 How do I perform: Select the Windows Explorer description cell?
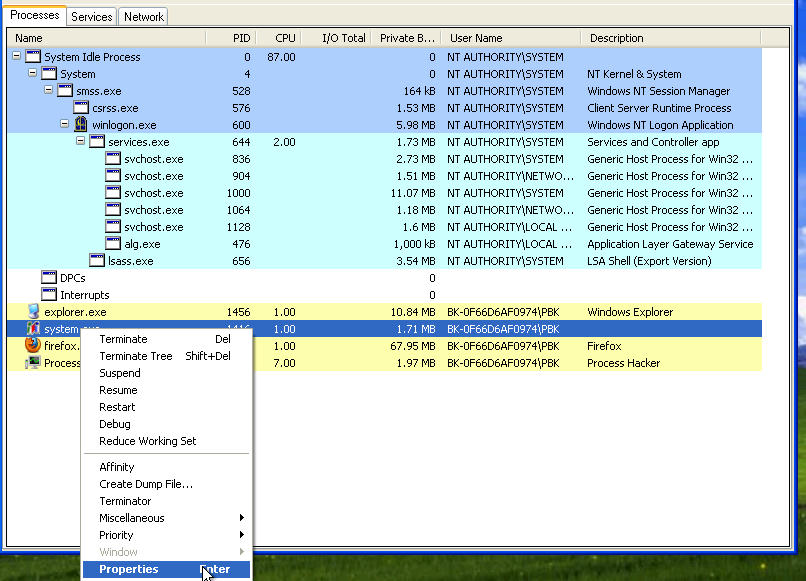pyautogui.click(x=630, y=312)
